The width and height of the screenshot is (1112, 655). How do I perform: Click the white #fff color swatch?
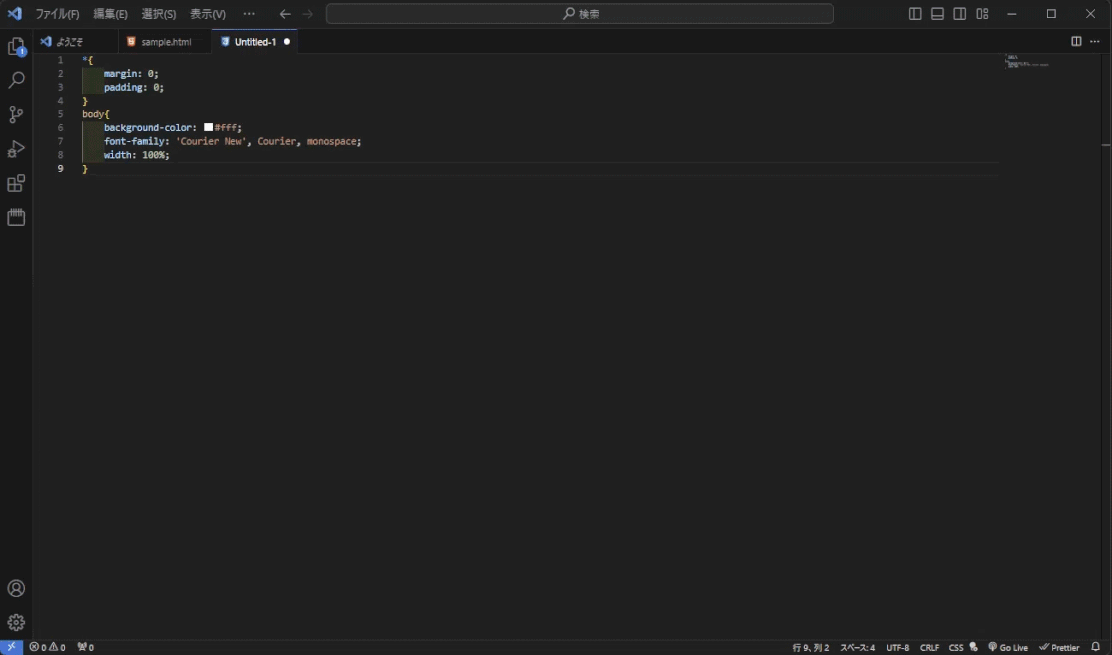(x=208, y=128)
